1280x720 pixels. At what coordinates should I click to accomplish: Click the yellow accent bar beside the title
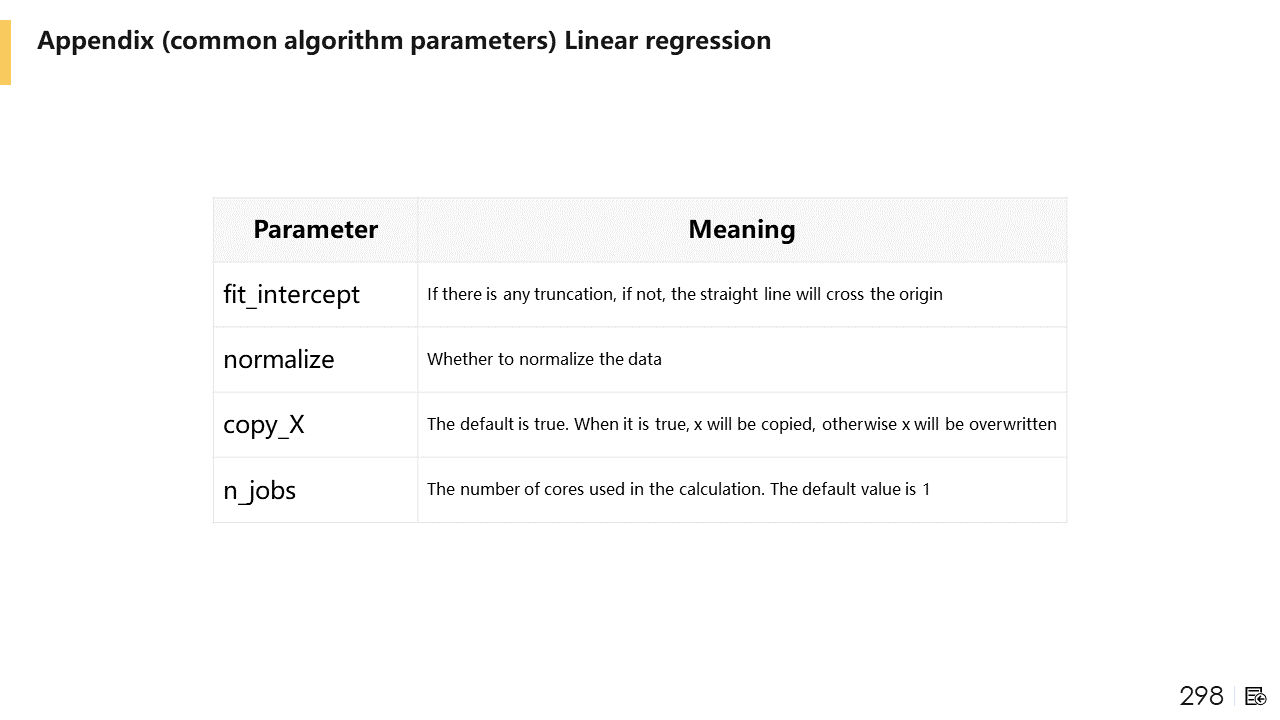pos(5,52)
